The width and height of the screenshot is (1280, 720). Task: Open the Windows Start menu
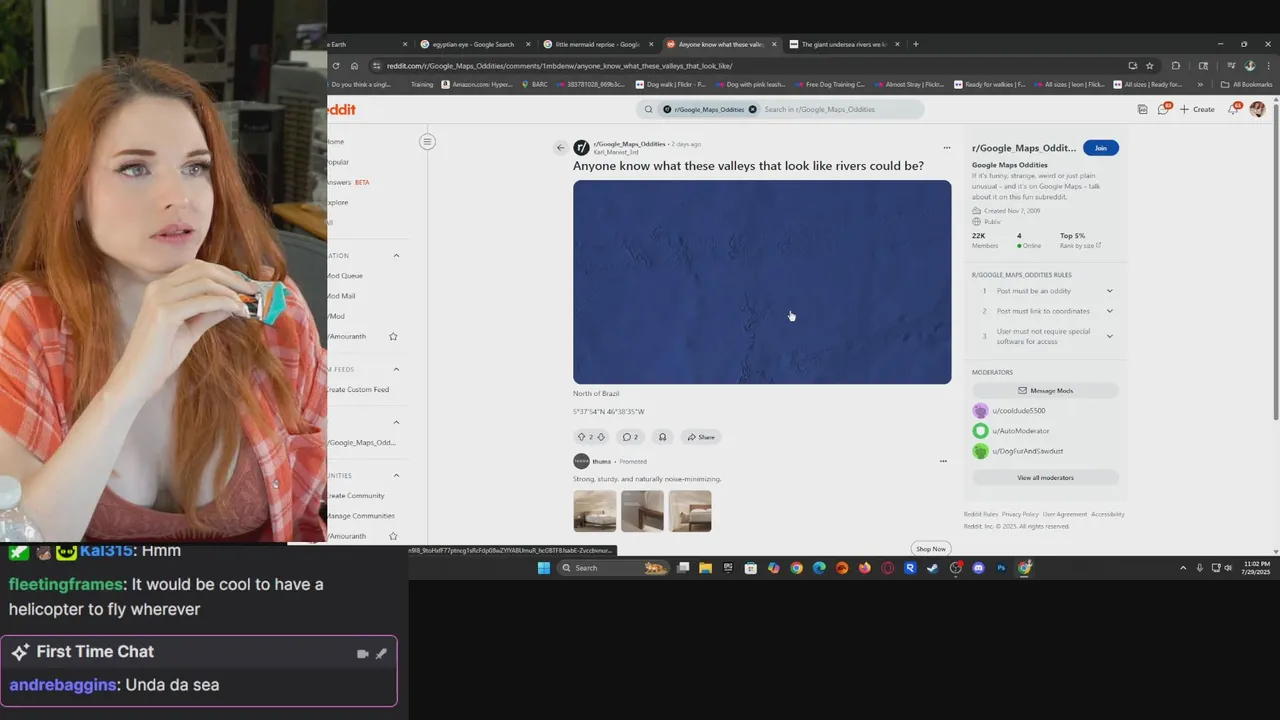pyautogui.click(x=543, y=568)
